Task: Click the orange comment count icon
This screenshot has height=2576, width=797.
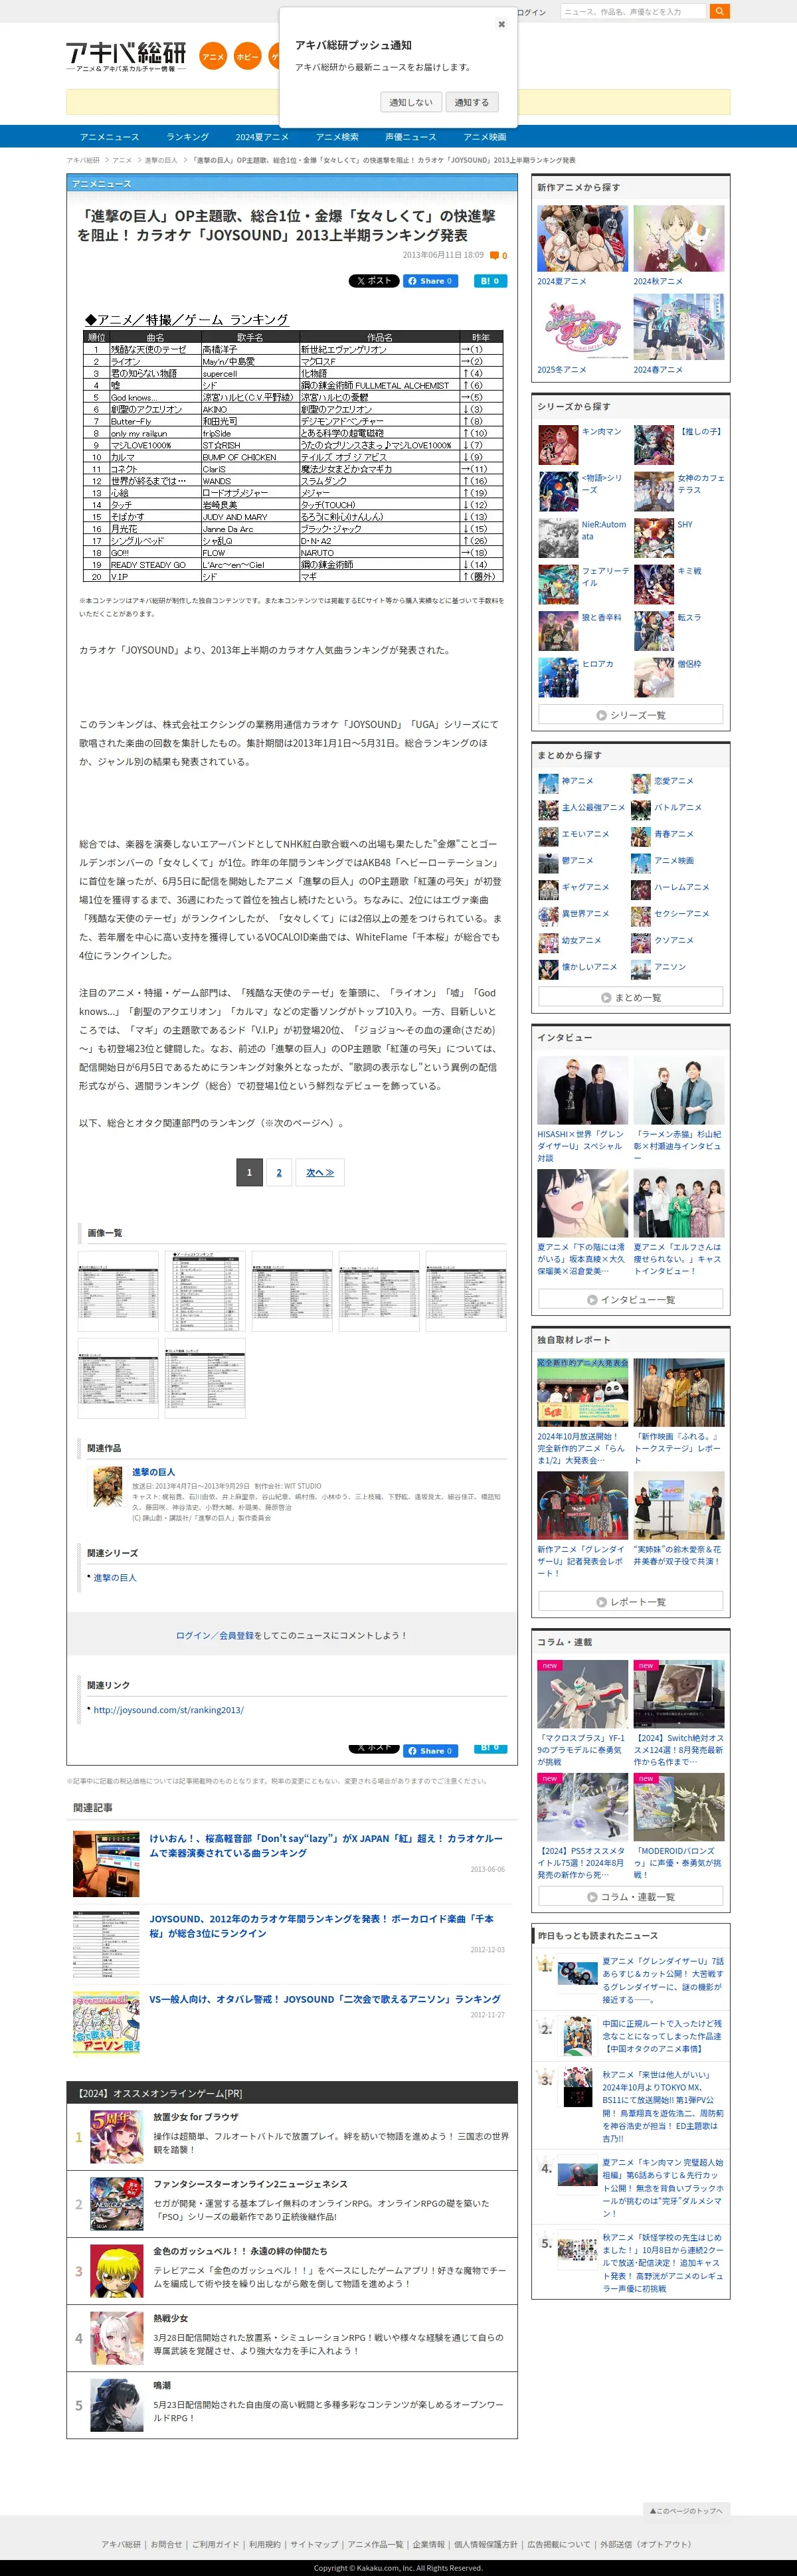Action: (494, 256)
